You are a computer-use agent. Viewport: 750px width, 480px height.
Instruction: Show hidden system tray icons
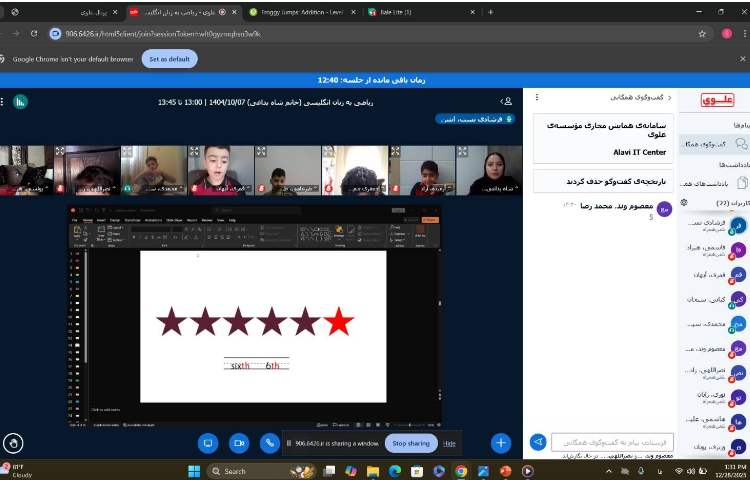tap(608, 471)
